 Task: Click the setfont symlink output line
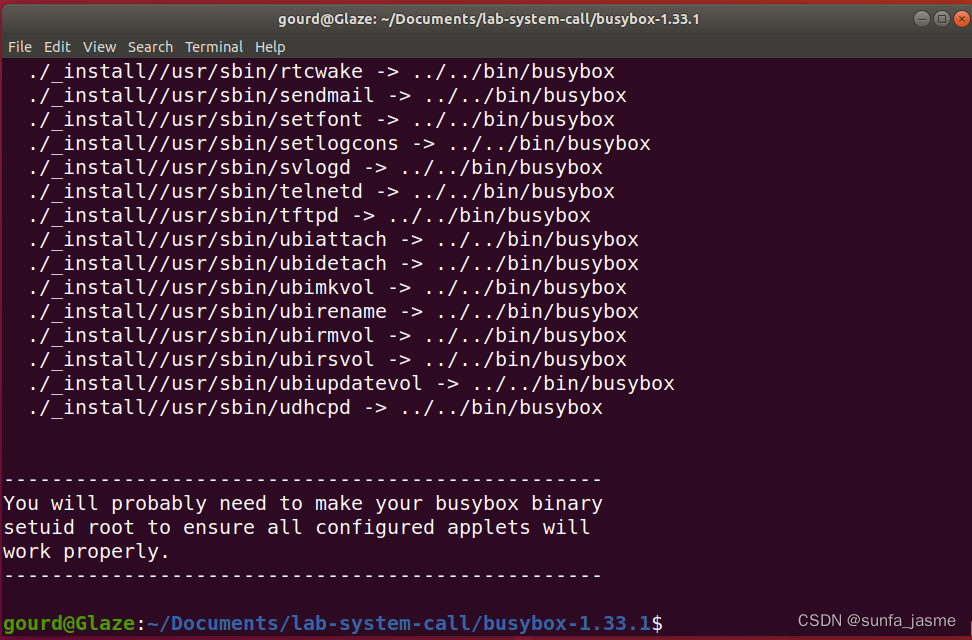[x=321, y=120]
